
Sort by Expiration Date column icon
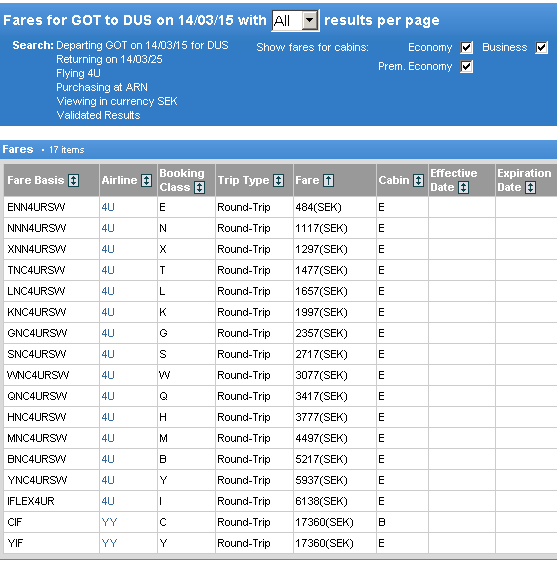tap(530, 187)
